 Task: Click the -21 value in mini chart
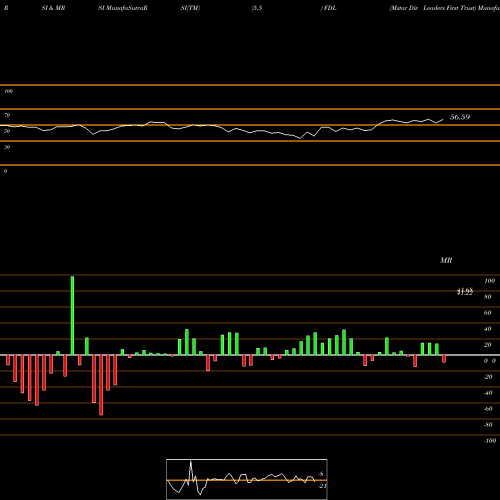pyautogui.click(x=322, y=486)
